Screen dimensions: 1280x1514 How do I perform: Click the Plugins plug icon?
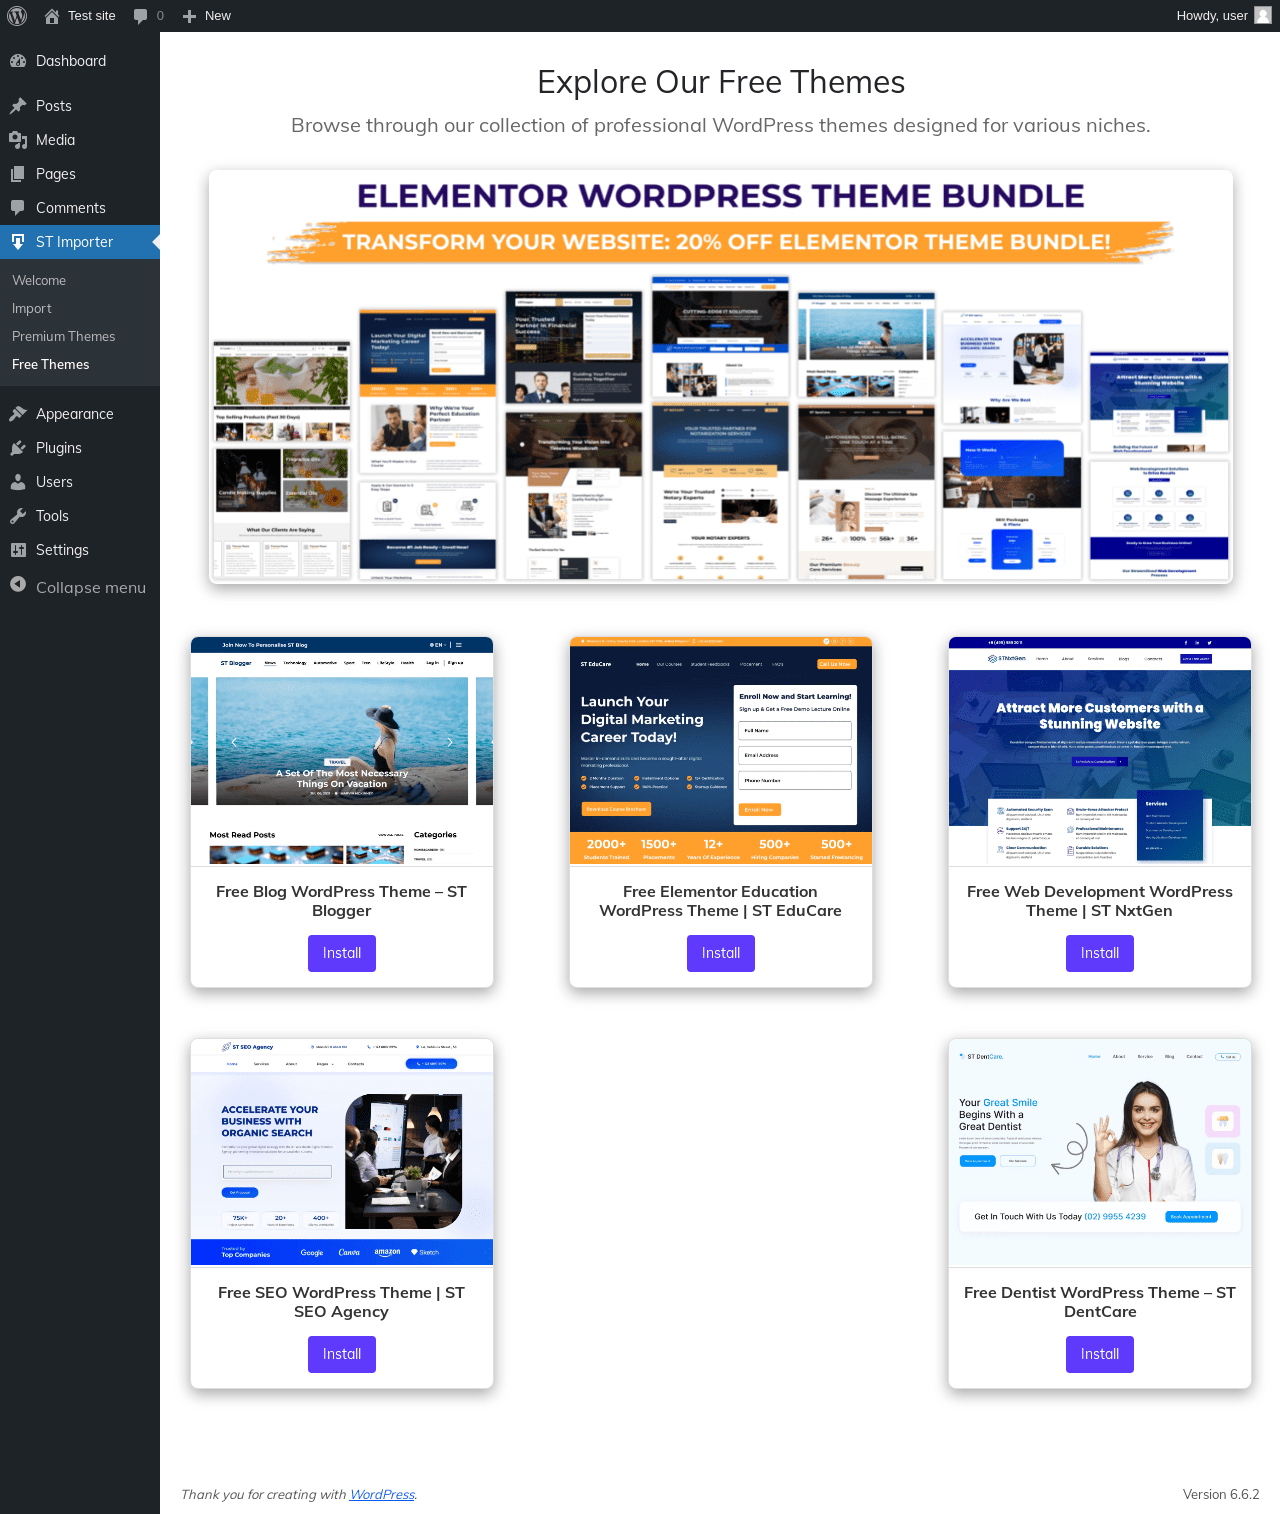click(x=18, y=448)
